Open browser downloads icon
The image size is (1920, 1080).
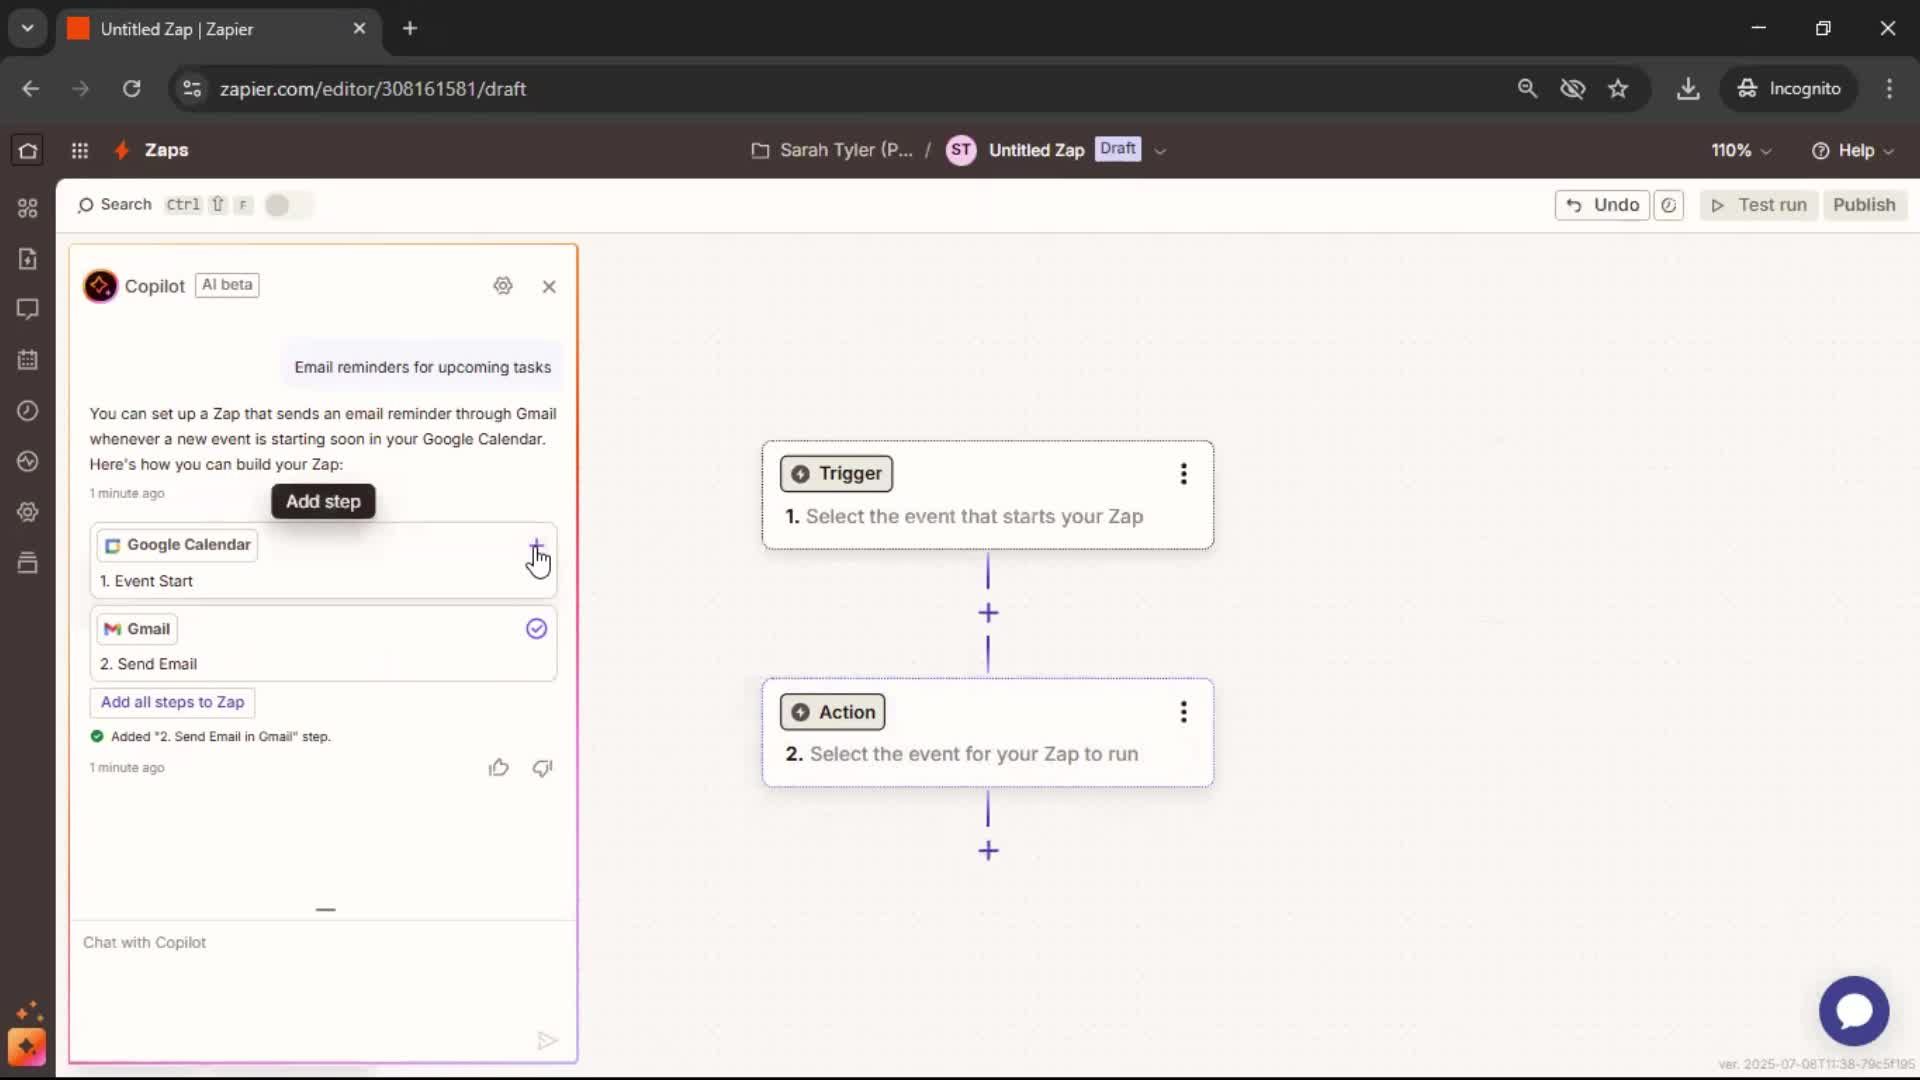click(x=1688, y=89)
